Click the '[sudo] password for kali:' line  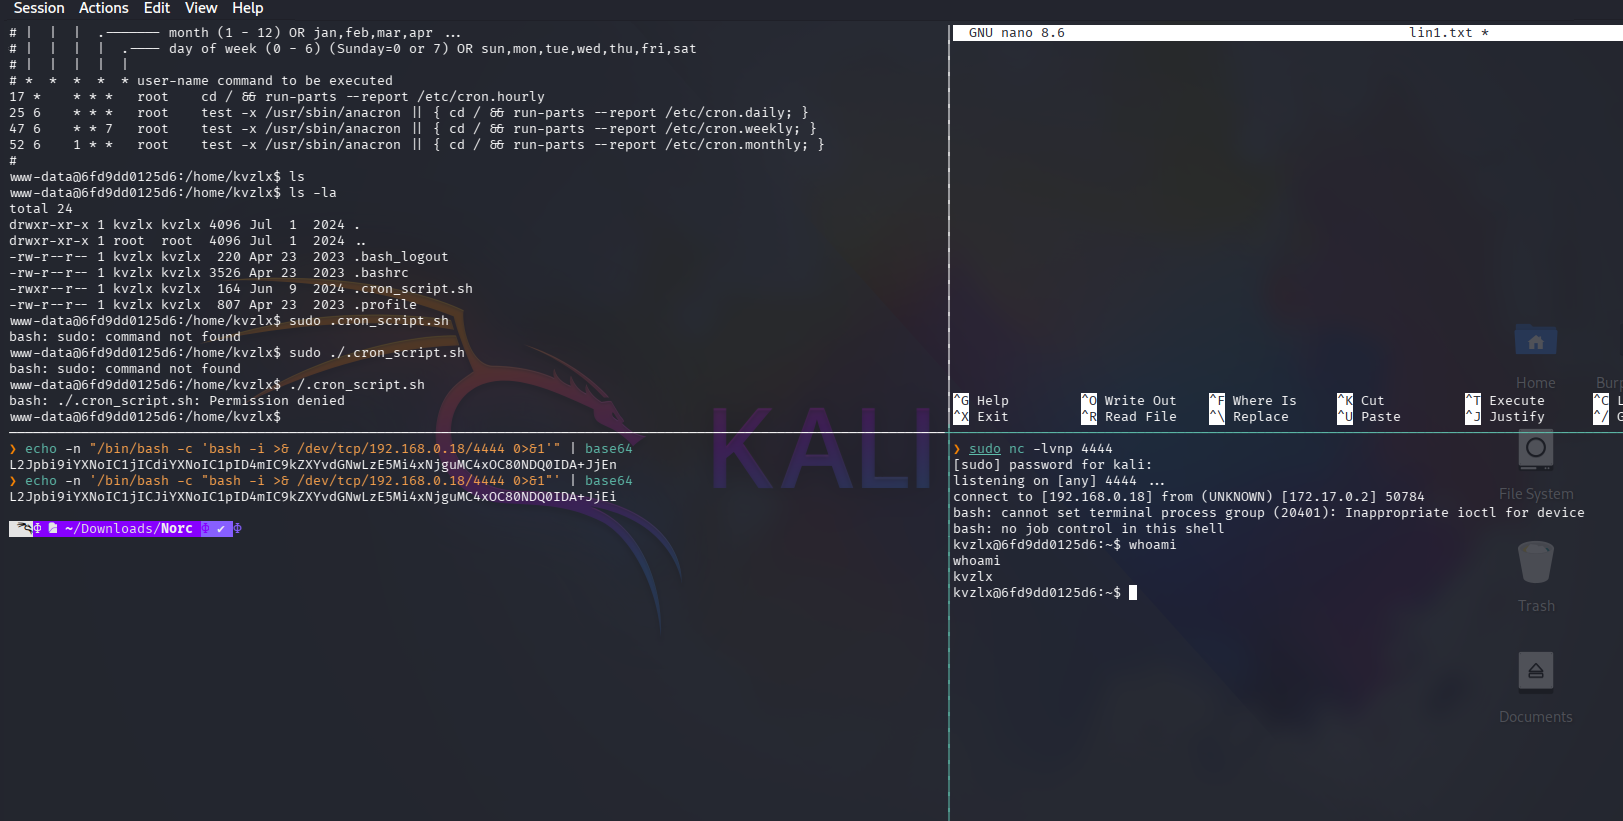click(x=1053, y=465)
